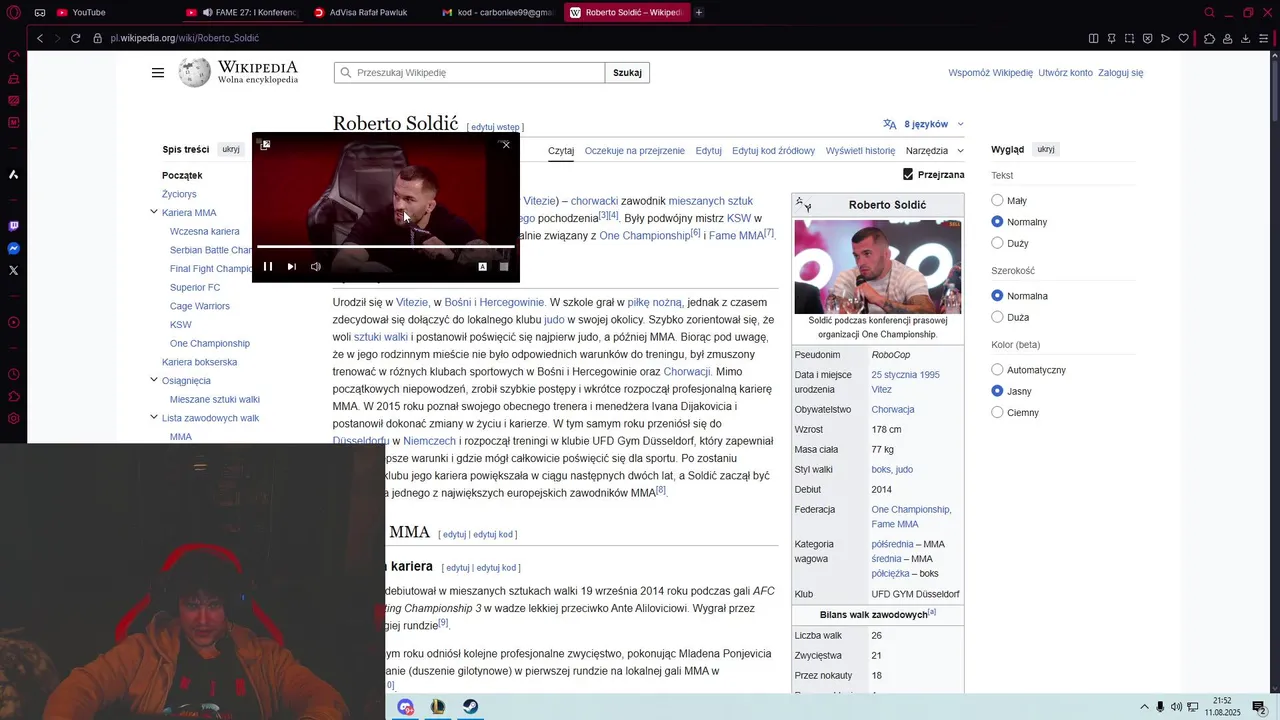Open browsing history clock in sidebar
Viewport: 1280px width, 720px height.
pyautogui.click(x=13, y=375)
